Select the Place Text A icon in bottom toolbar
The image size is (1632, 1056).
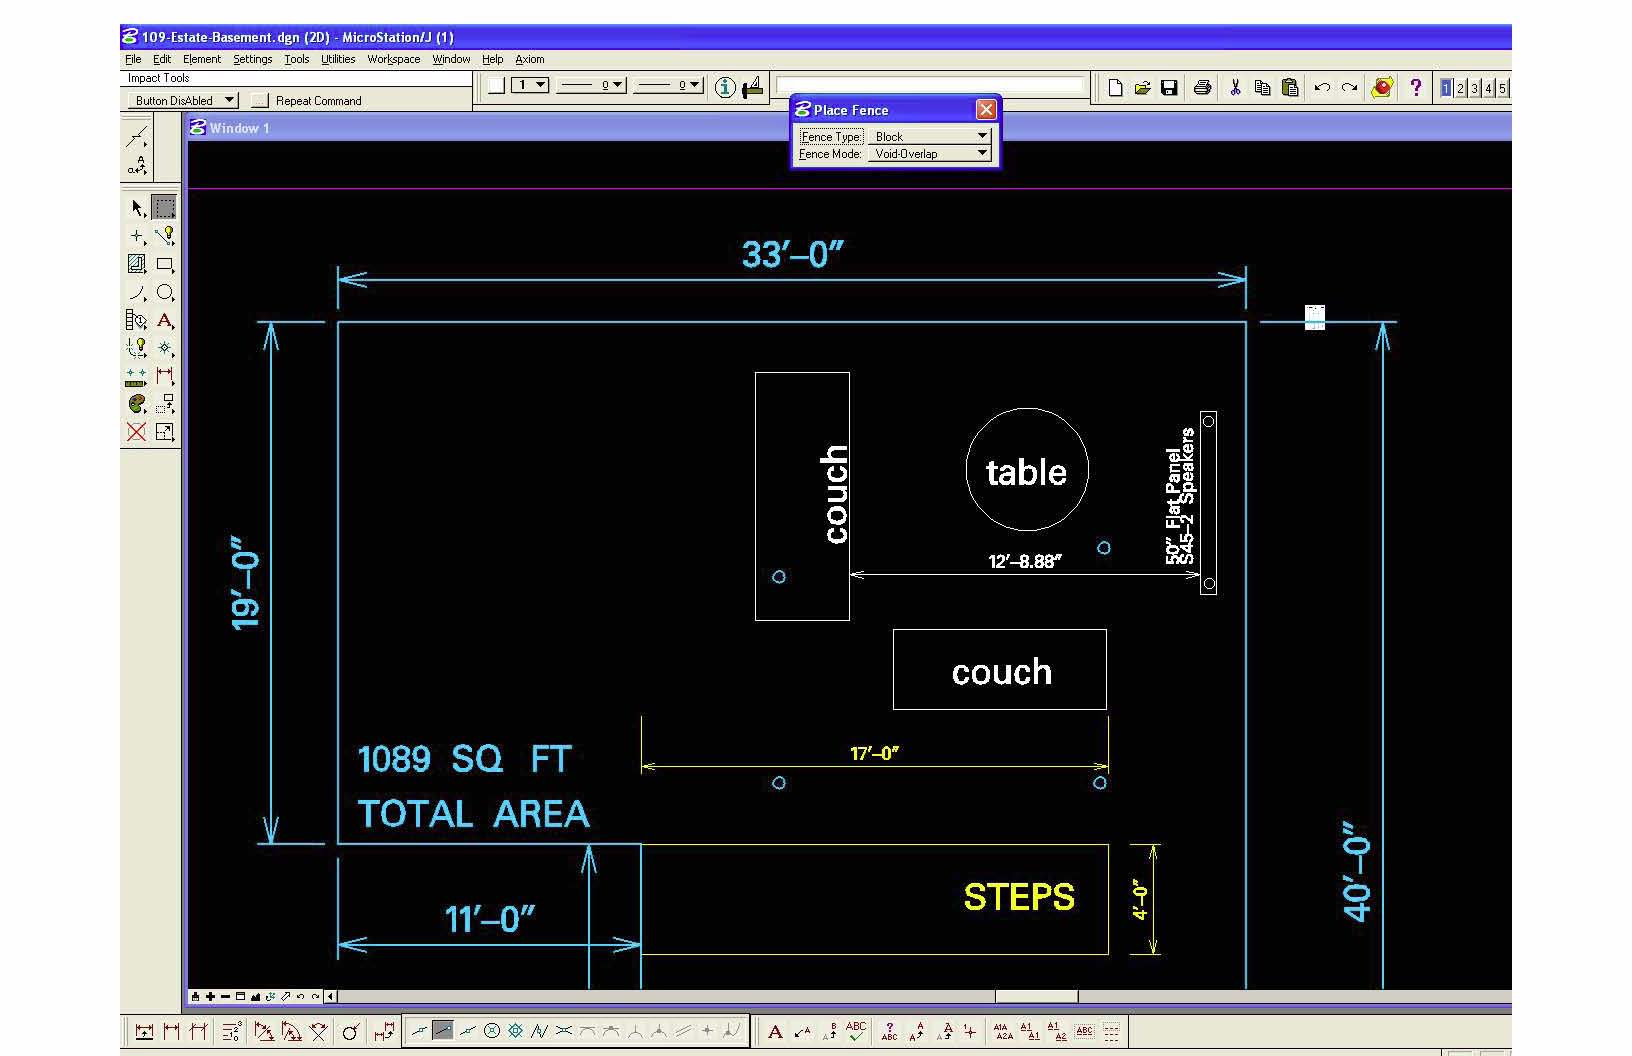click(x=775, y=1031)
